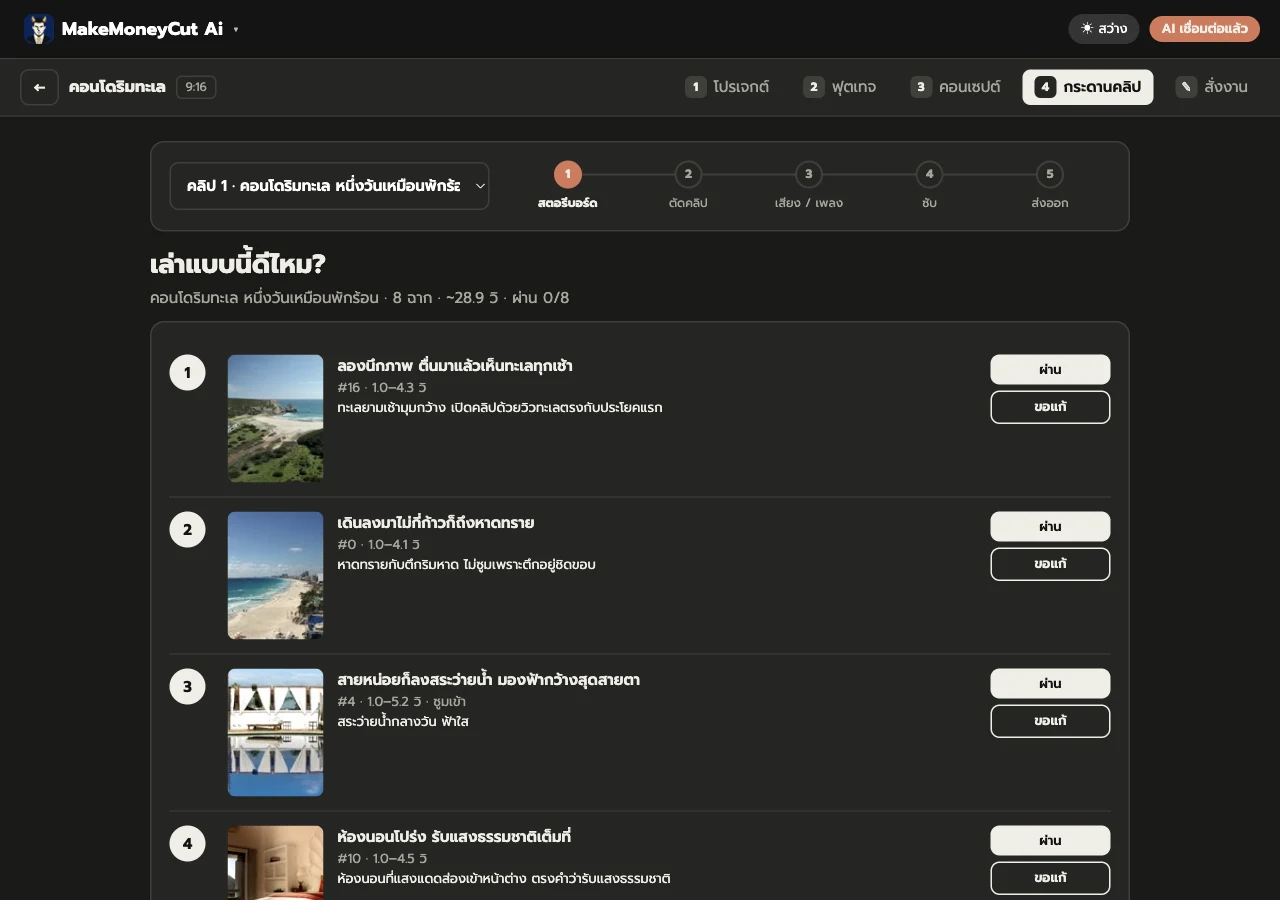Image resolution: width=1280 pixels, height=900 pixels.
Task: Open the sea view thumbnail of scene 1
Action: click(x=276, y=419)
